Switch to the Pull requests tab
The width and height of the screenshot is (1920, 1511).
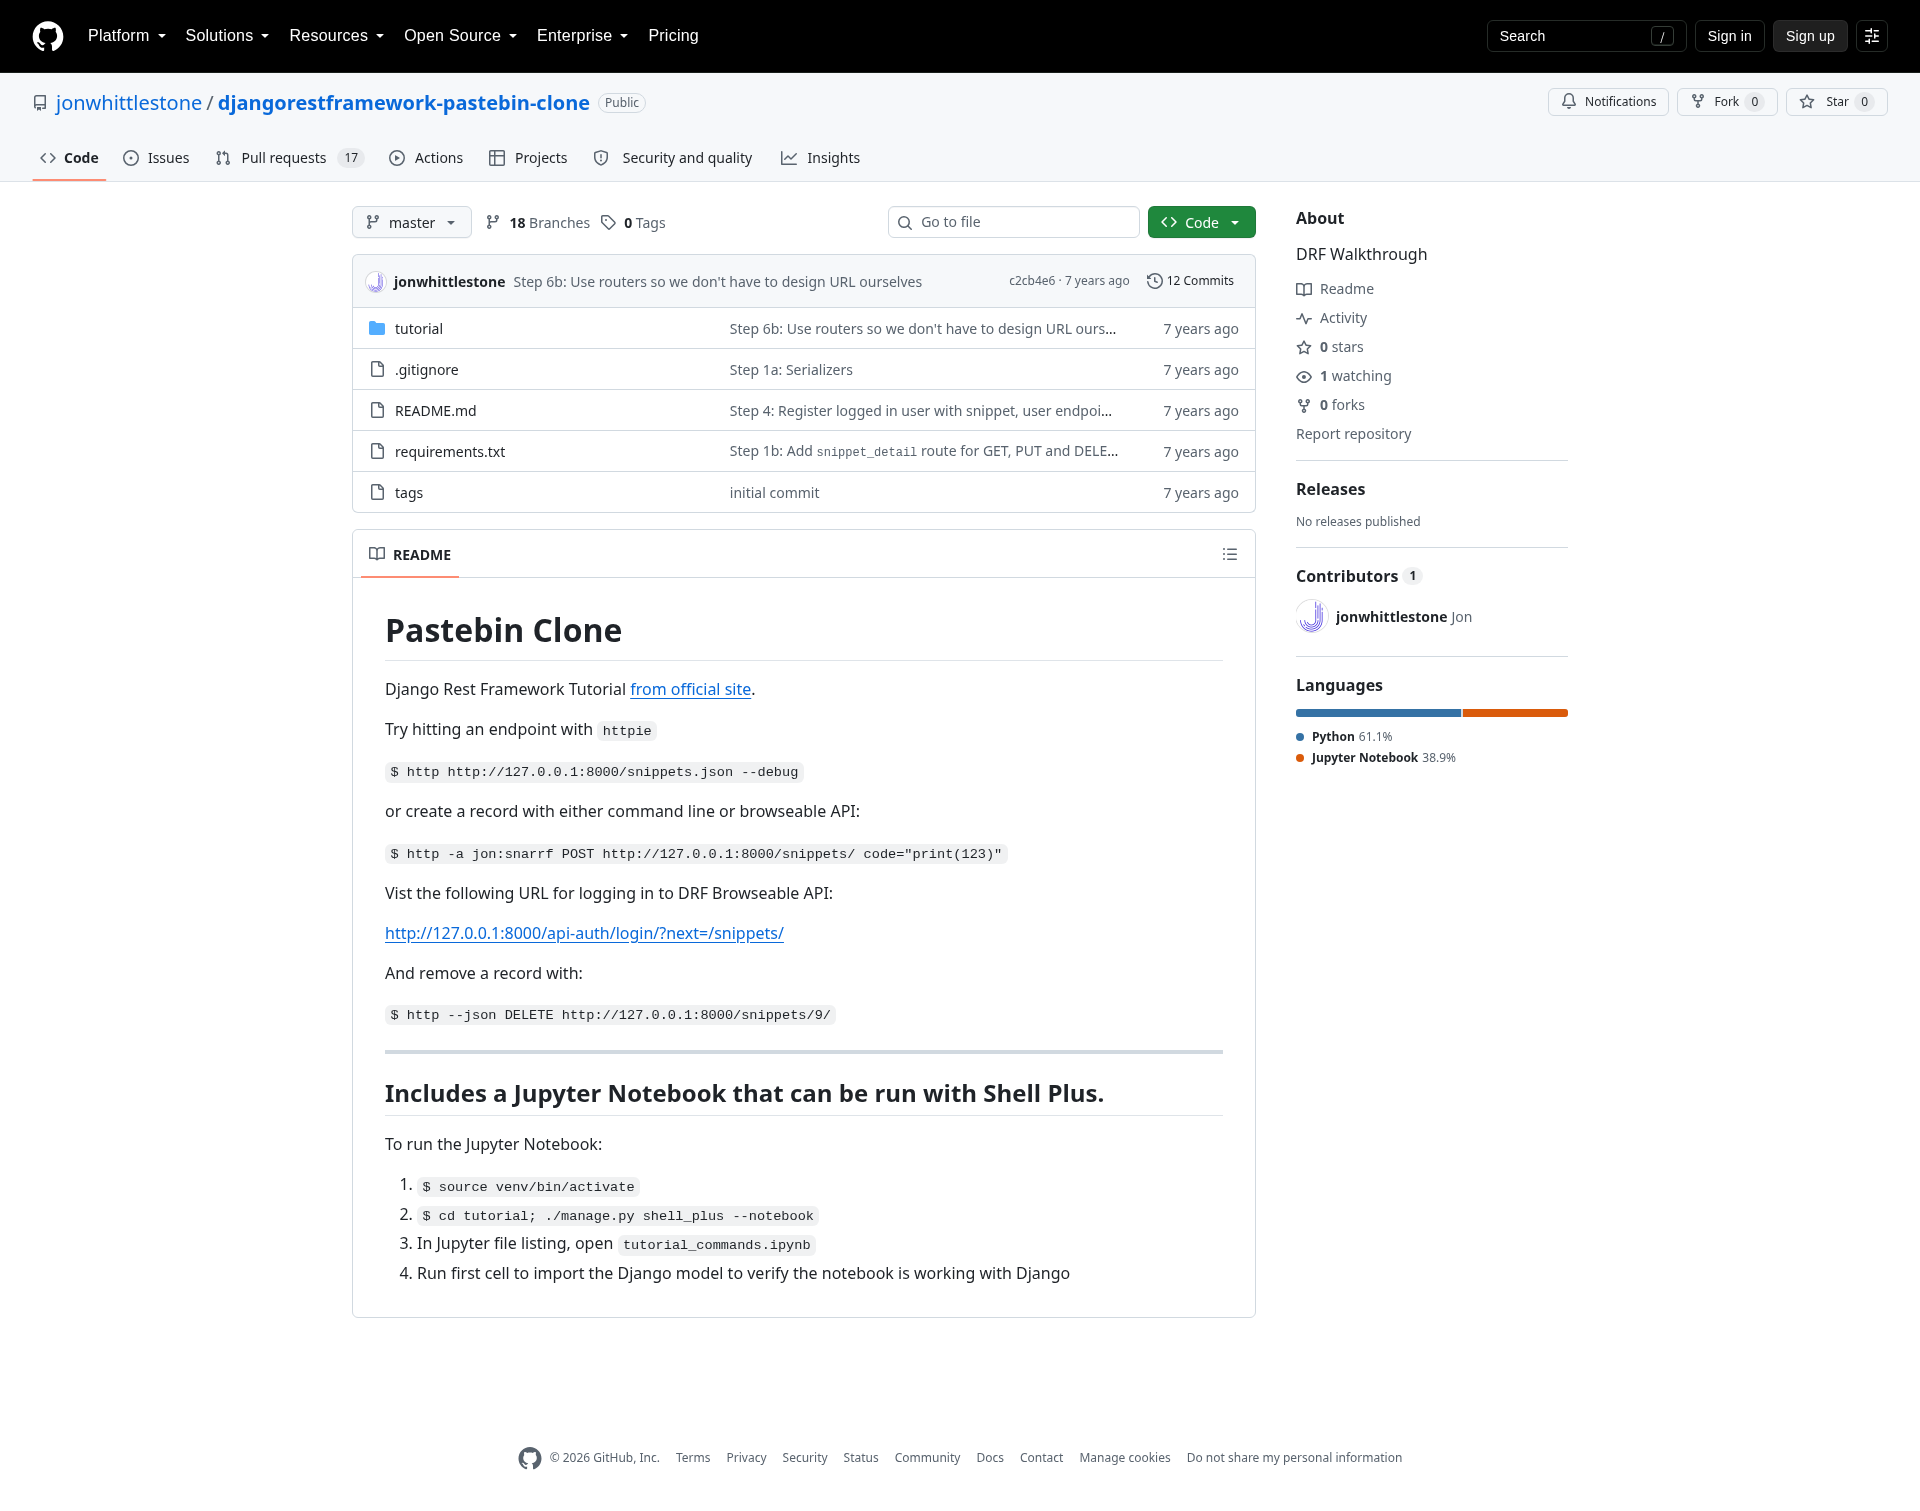(289, 158)
